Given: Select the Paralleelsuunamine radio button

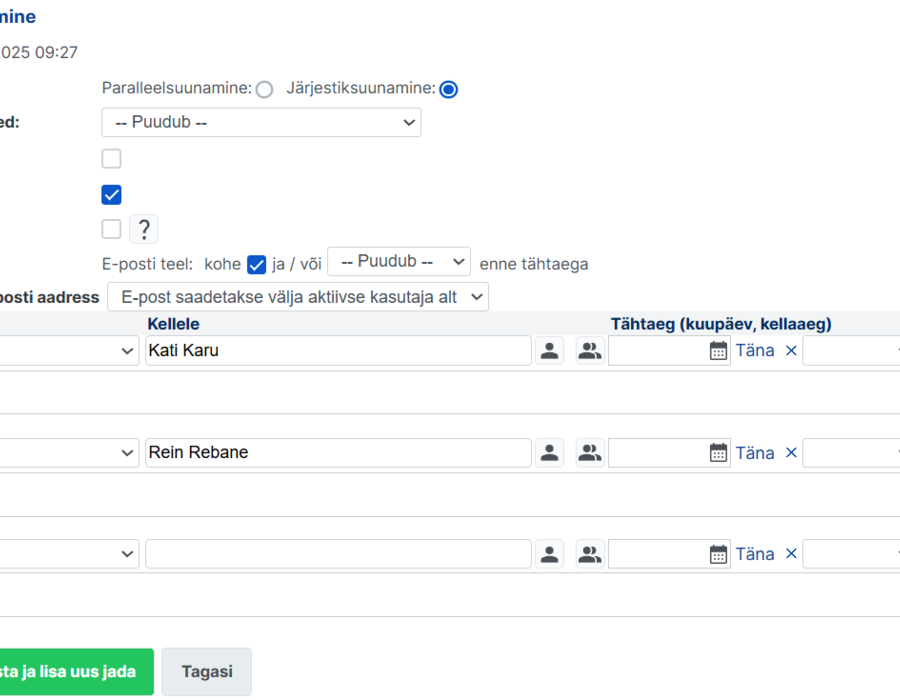Looking at the screenshot, I should coord(265,90).
